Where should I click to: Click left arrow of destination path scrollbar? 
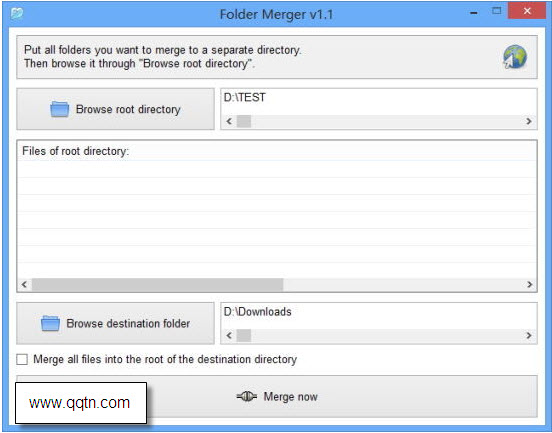[x=229, y=335]
